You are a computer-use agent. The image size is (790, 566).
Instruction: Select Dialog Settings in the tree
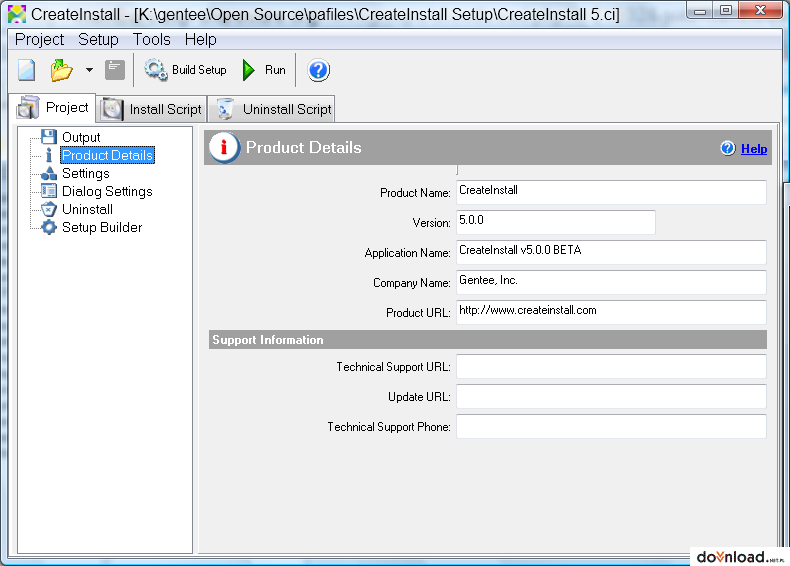(107, 192)
